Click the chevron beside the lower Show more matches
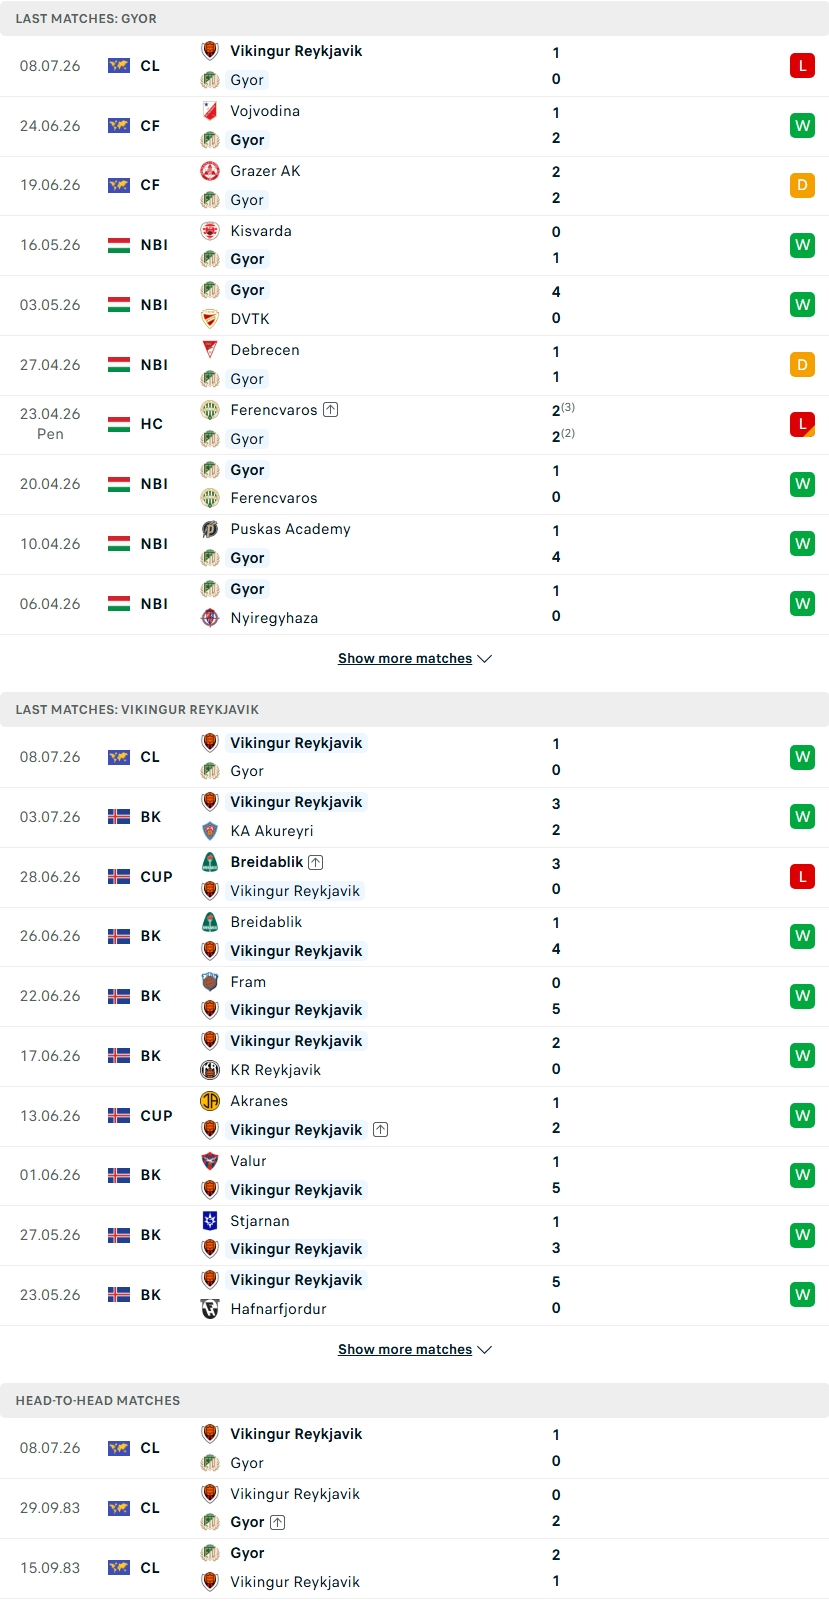Screen dimensions: 829x1602 [x=485, y=1350]
